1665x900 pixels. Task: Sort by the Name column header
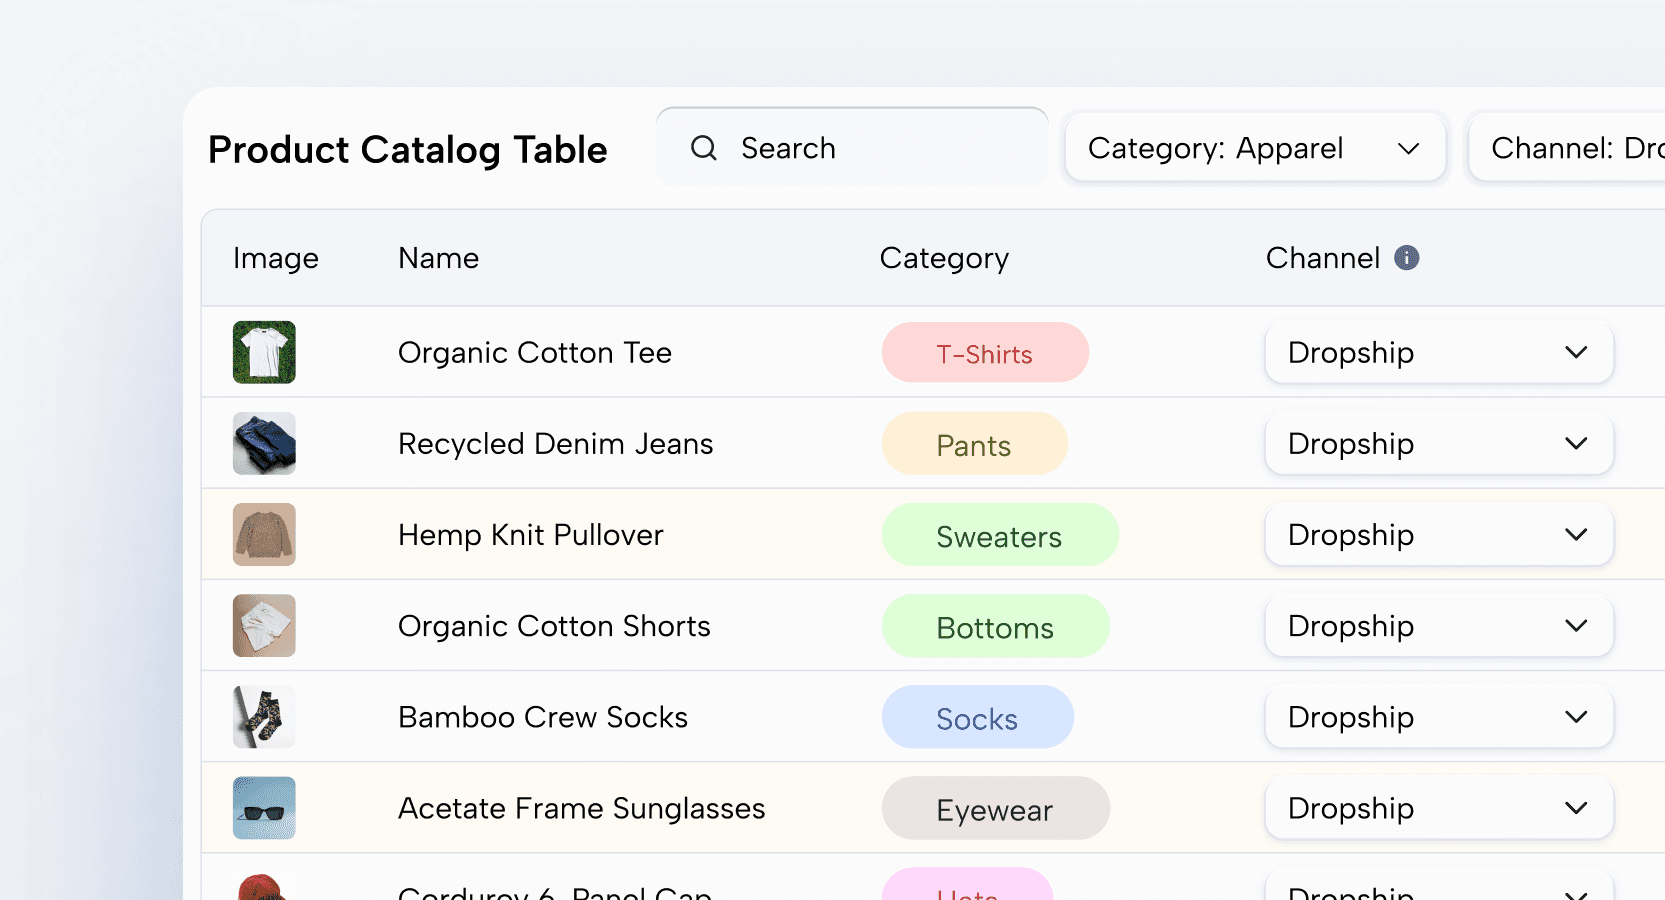(438, 258)
